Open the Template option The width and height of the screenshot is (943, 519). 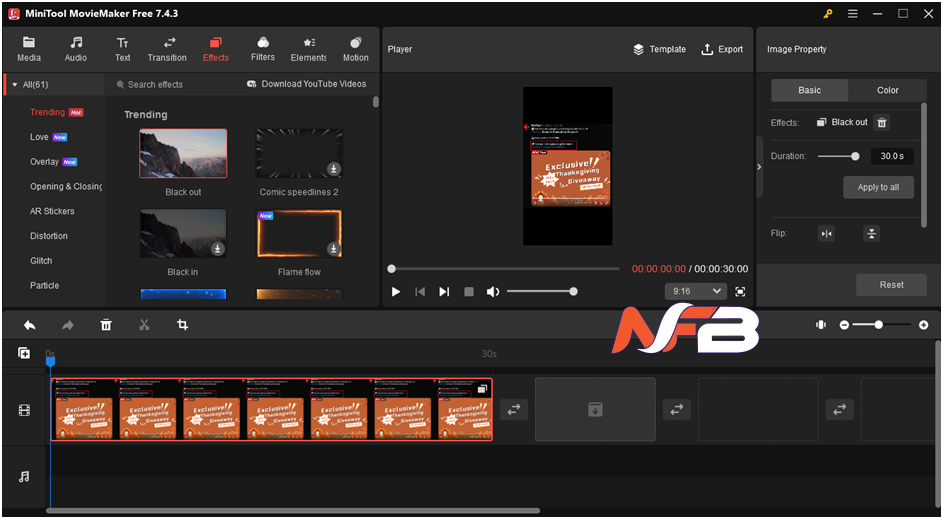[x=660, y=49]
